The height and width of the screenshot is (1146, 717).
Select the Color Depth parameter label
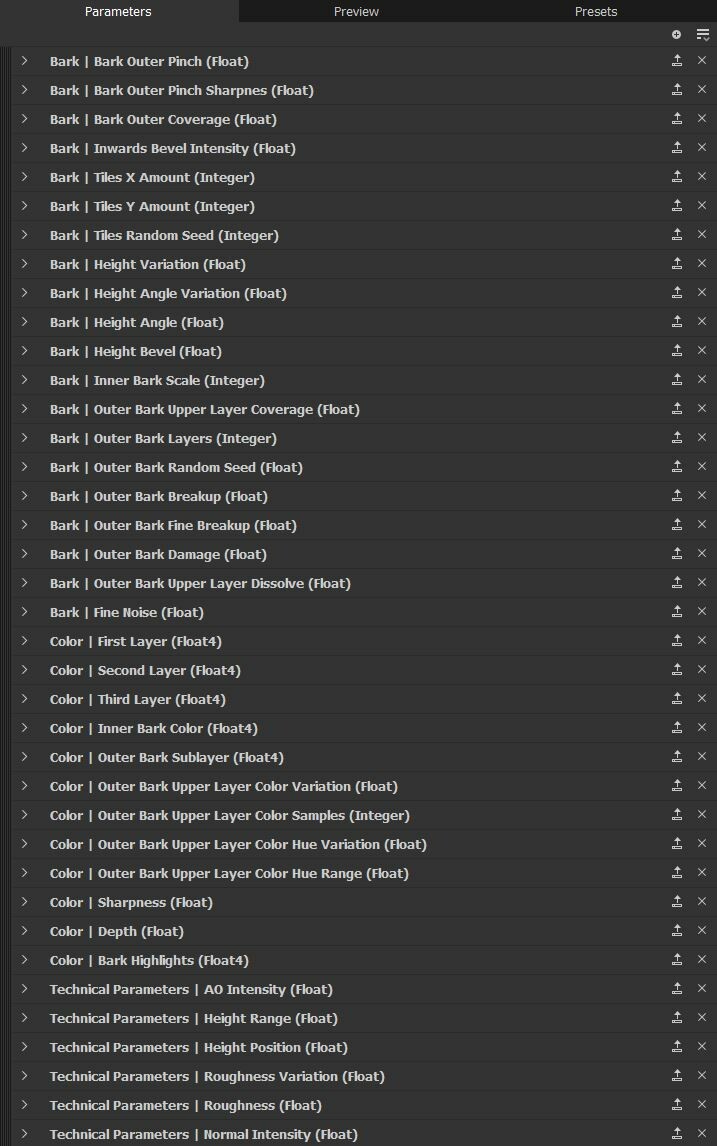(117, 931)
